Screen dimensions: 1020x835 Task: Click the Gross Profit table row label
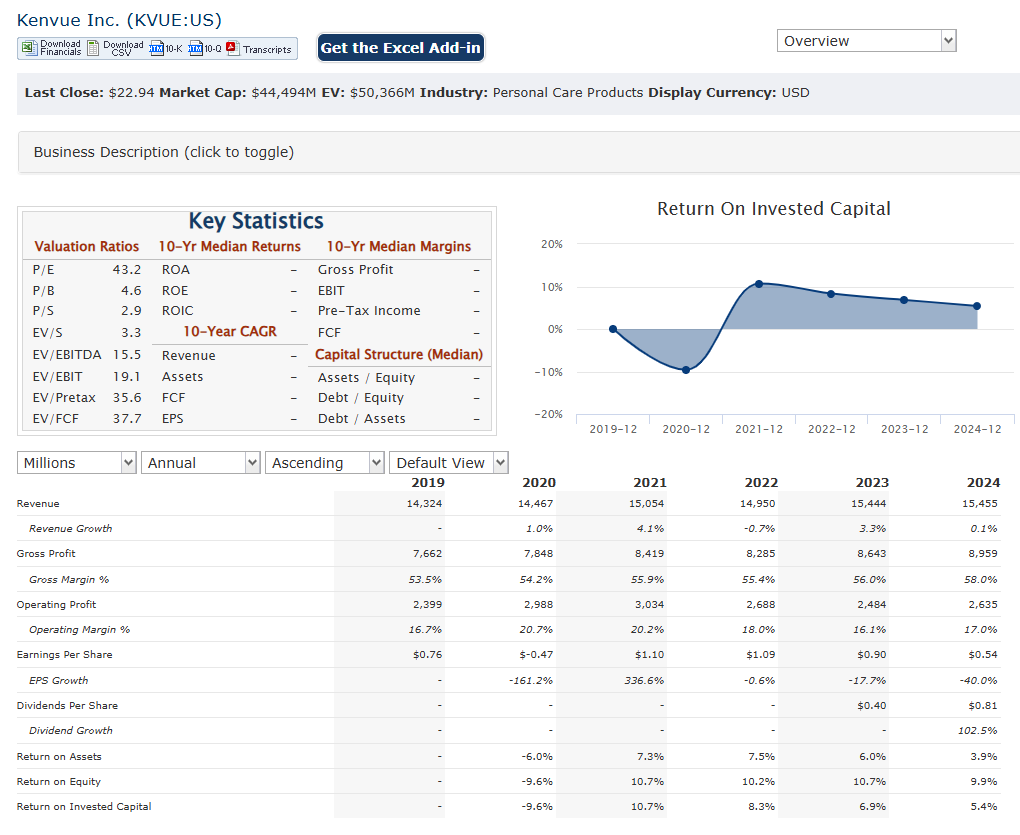pyautogui.click(x=46, y=554)
